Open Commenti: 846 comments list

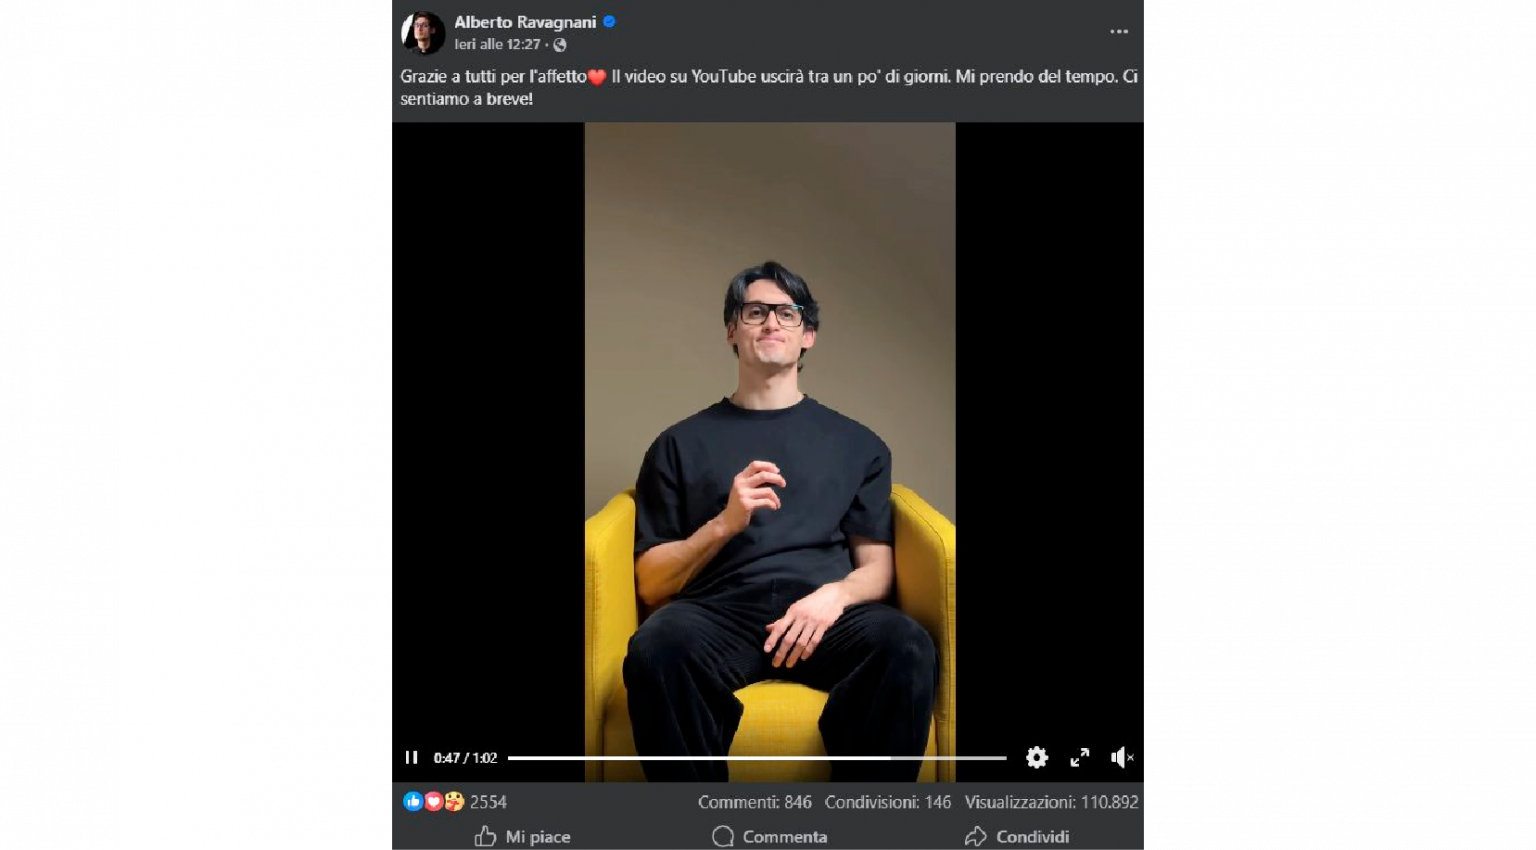point(755,802)
